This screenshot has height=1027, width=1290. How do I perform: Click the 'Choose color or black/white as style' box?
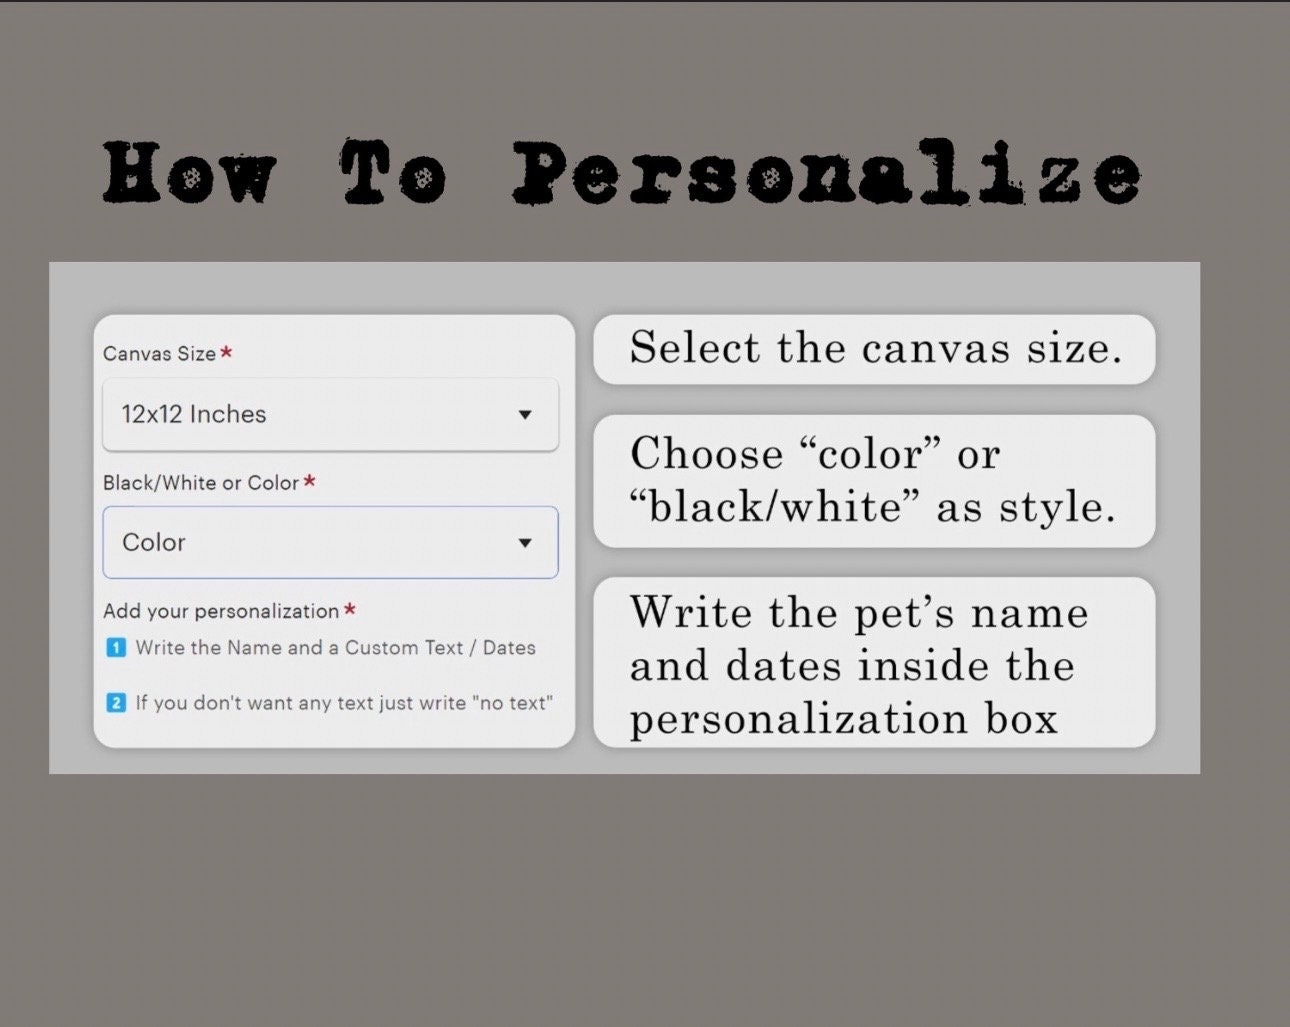(x=874, y=481)
